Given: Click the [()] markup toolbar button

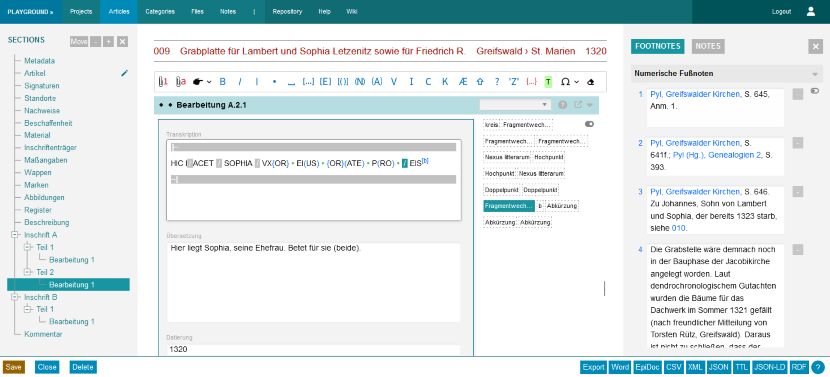Looking at the screenshot, I should pos(342,82).
